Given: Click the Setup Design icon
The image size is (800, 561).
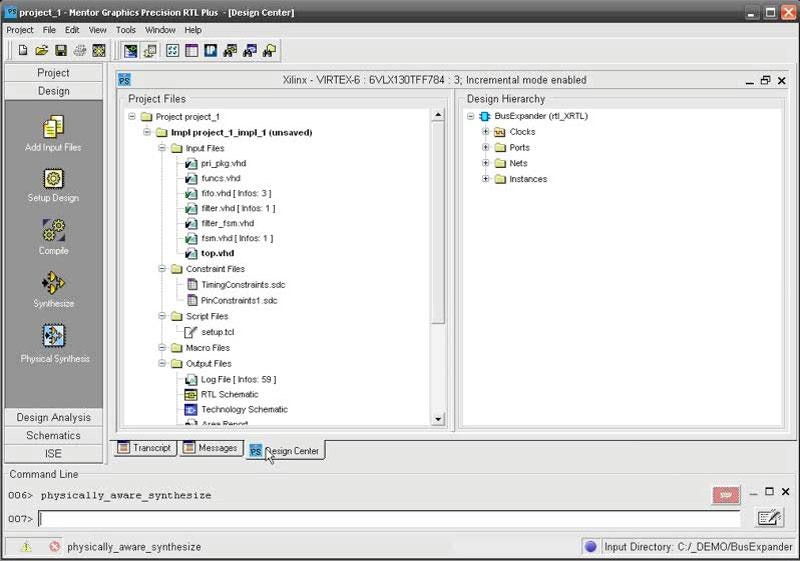Looking at the screenshot, I should coord(54,179).
